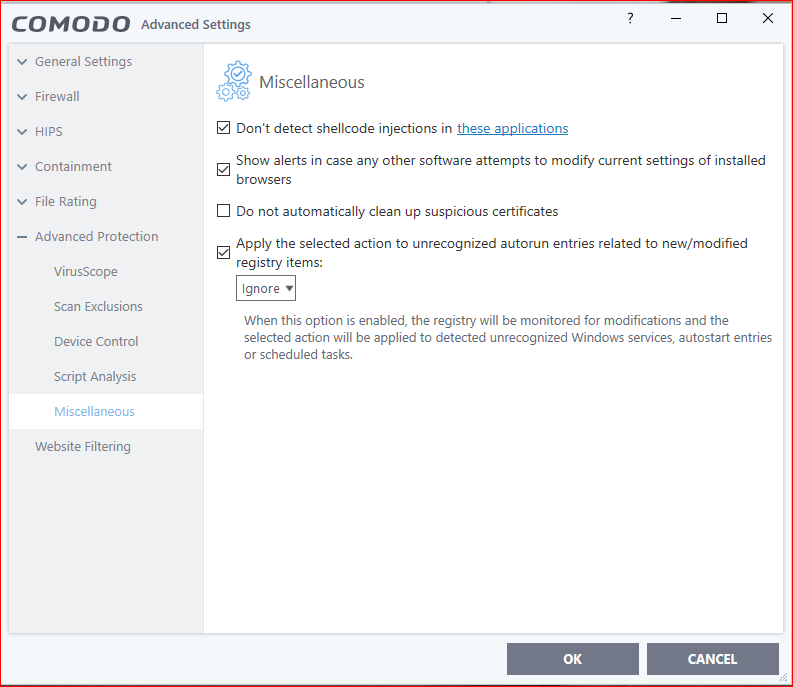The image size is (793, 687).
Task: Expand the Firewall section
Action: [x=22, y=97]
